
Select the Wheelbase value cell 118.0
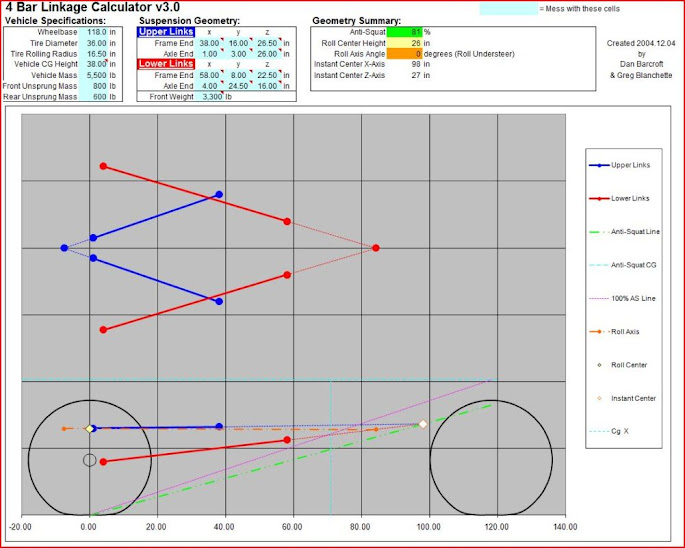tap(94, 32)
